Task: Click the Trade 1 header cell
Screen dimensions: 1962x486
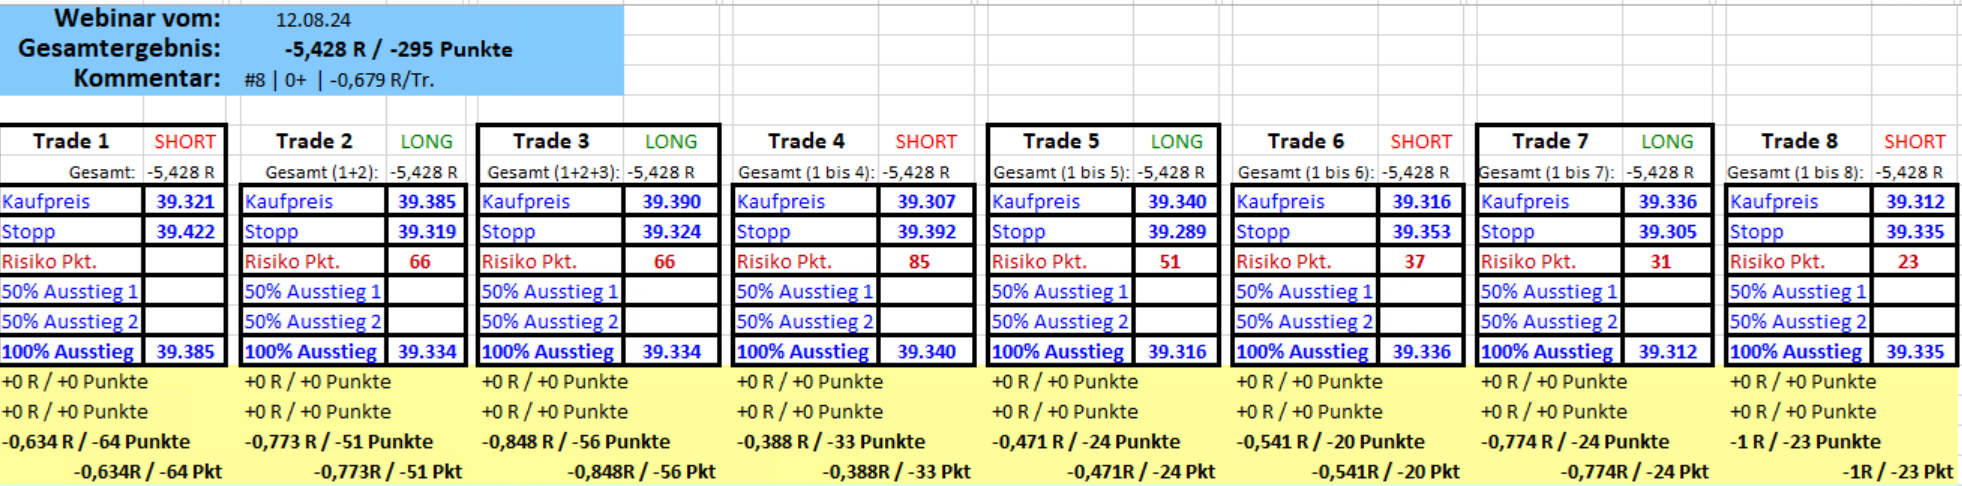Action: point(71,141)
